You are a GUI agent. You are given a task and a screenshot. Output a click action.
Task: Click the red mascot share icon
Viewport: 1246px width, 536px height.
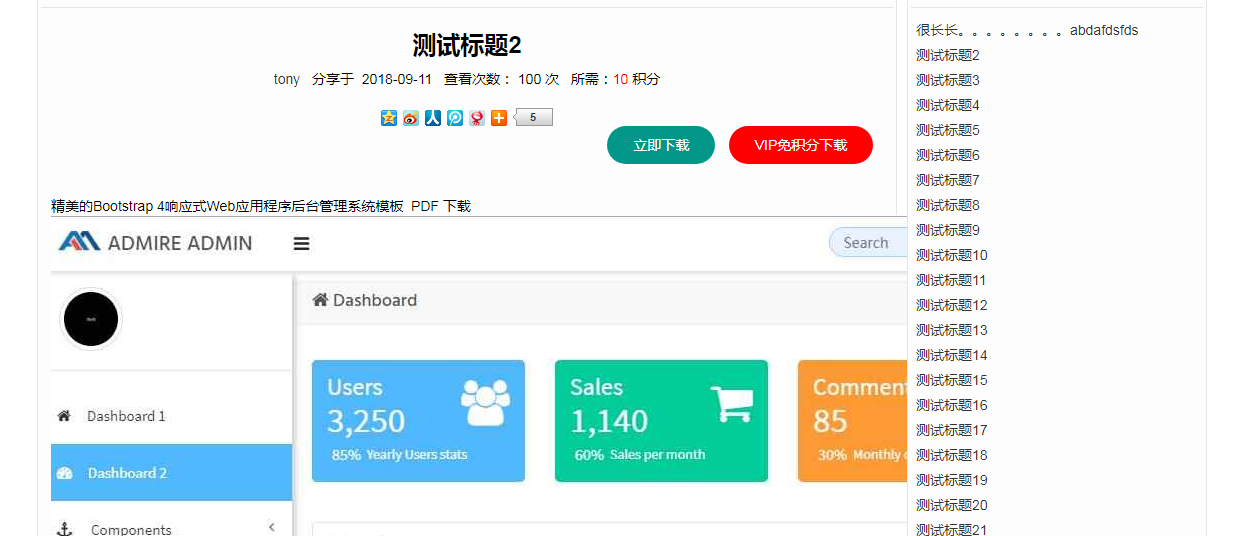point(477,118)
